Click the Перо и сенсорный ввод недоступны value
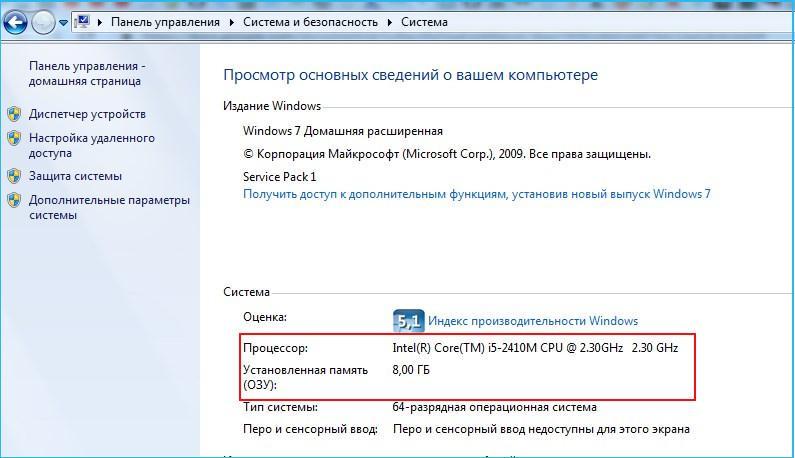Screen dimensions: 795x458 click(541, 429)
